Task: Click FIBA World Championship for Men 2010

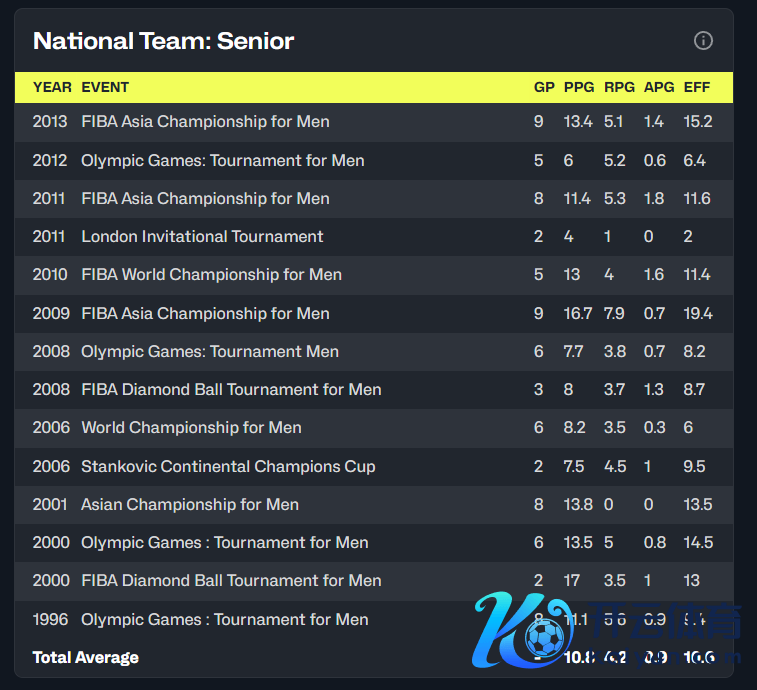Action: pyautogui.click(x=211, y=275)
